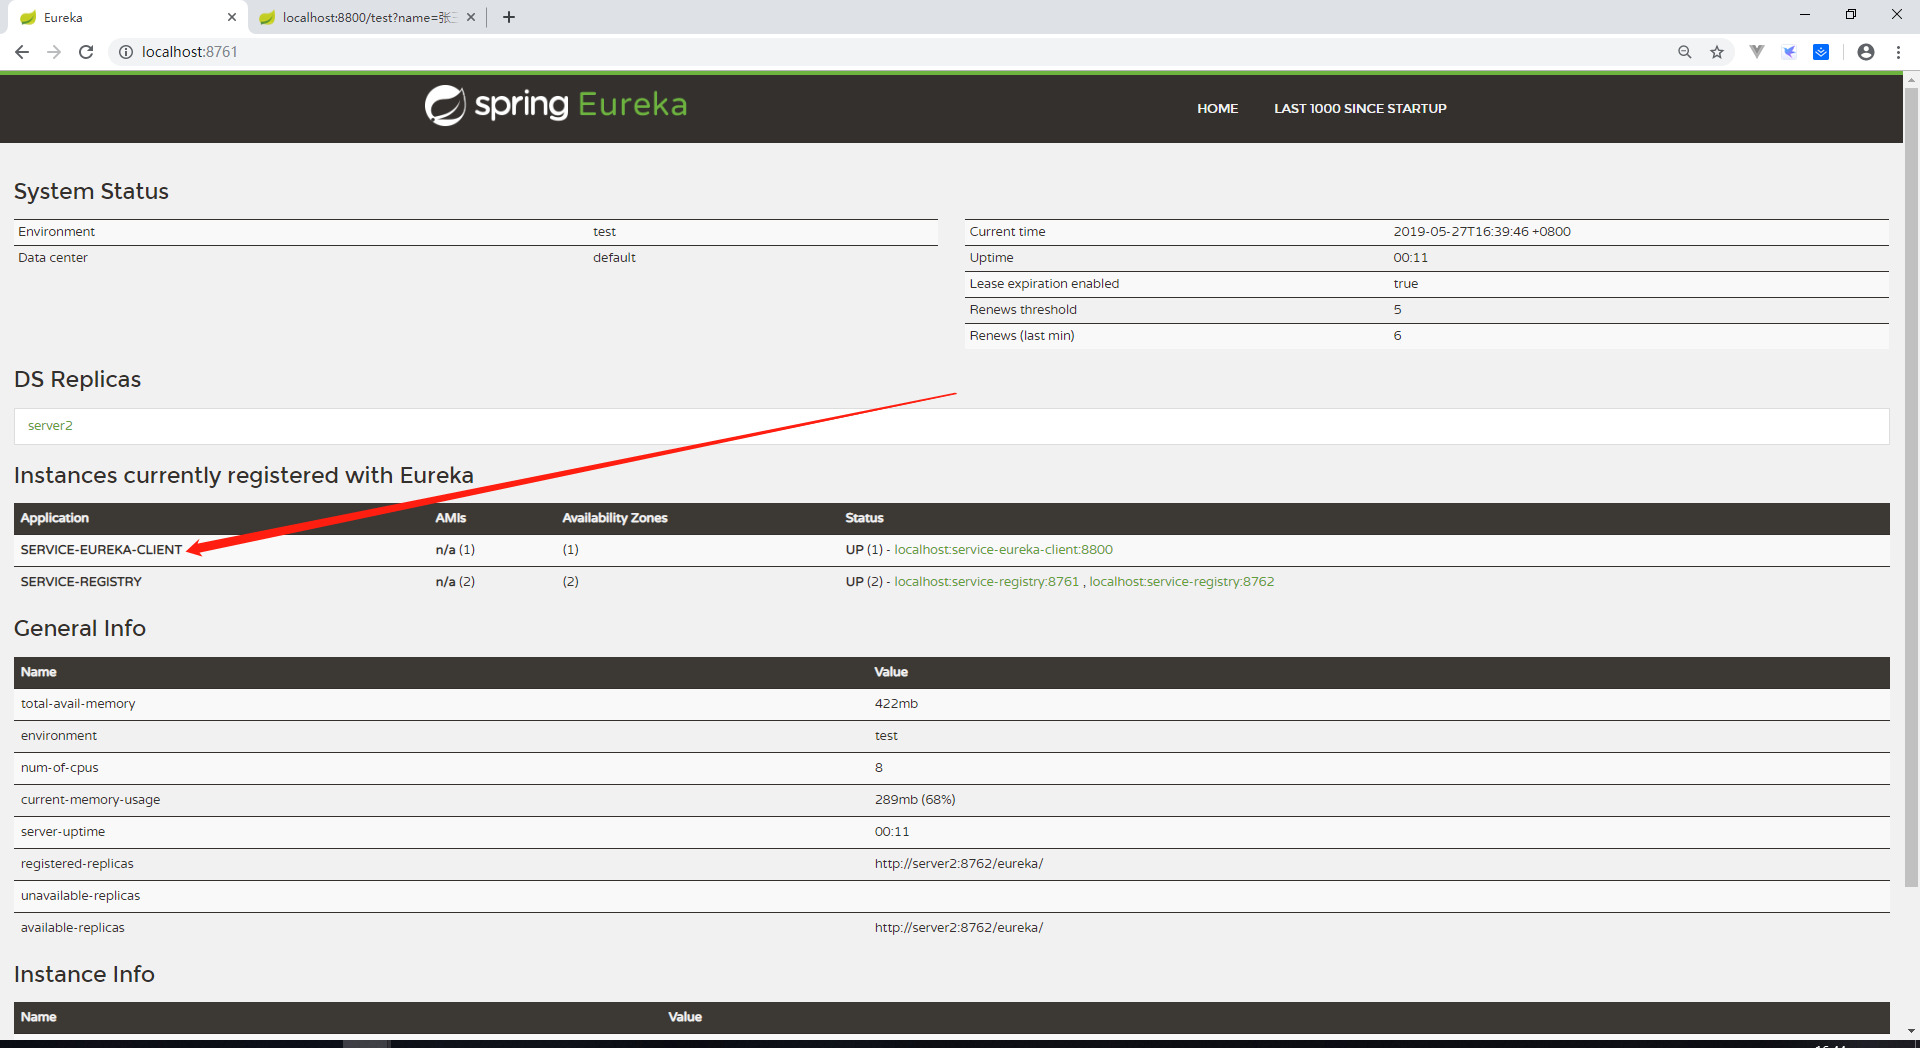The height and width of the screenshot is (1048, 1920).
Task: Select the unavailable-replicas row name
Action: 80,896
